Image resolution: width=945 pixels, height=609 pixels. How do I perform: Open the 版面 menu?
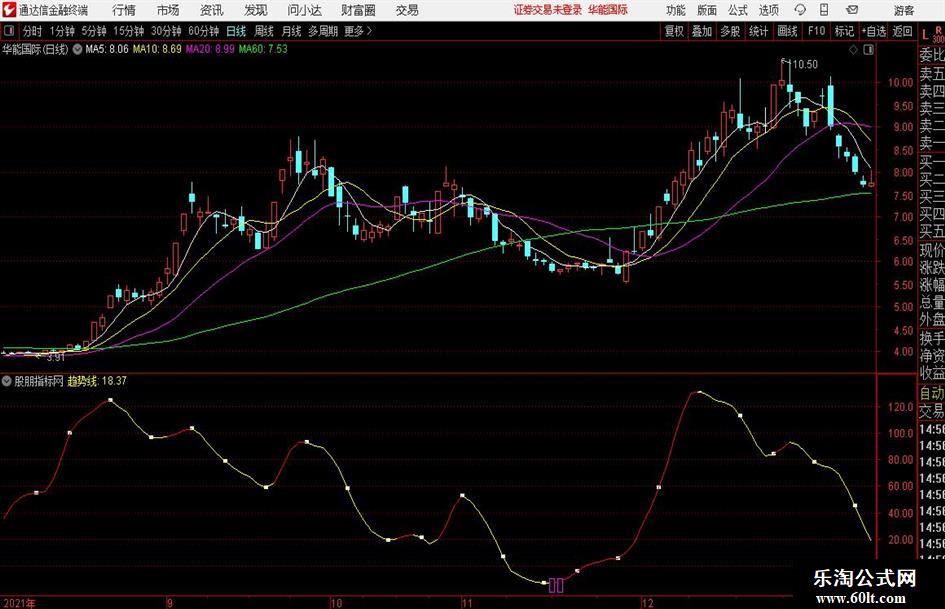tap(707, 10)
